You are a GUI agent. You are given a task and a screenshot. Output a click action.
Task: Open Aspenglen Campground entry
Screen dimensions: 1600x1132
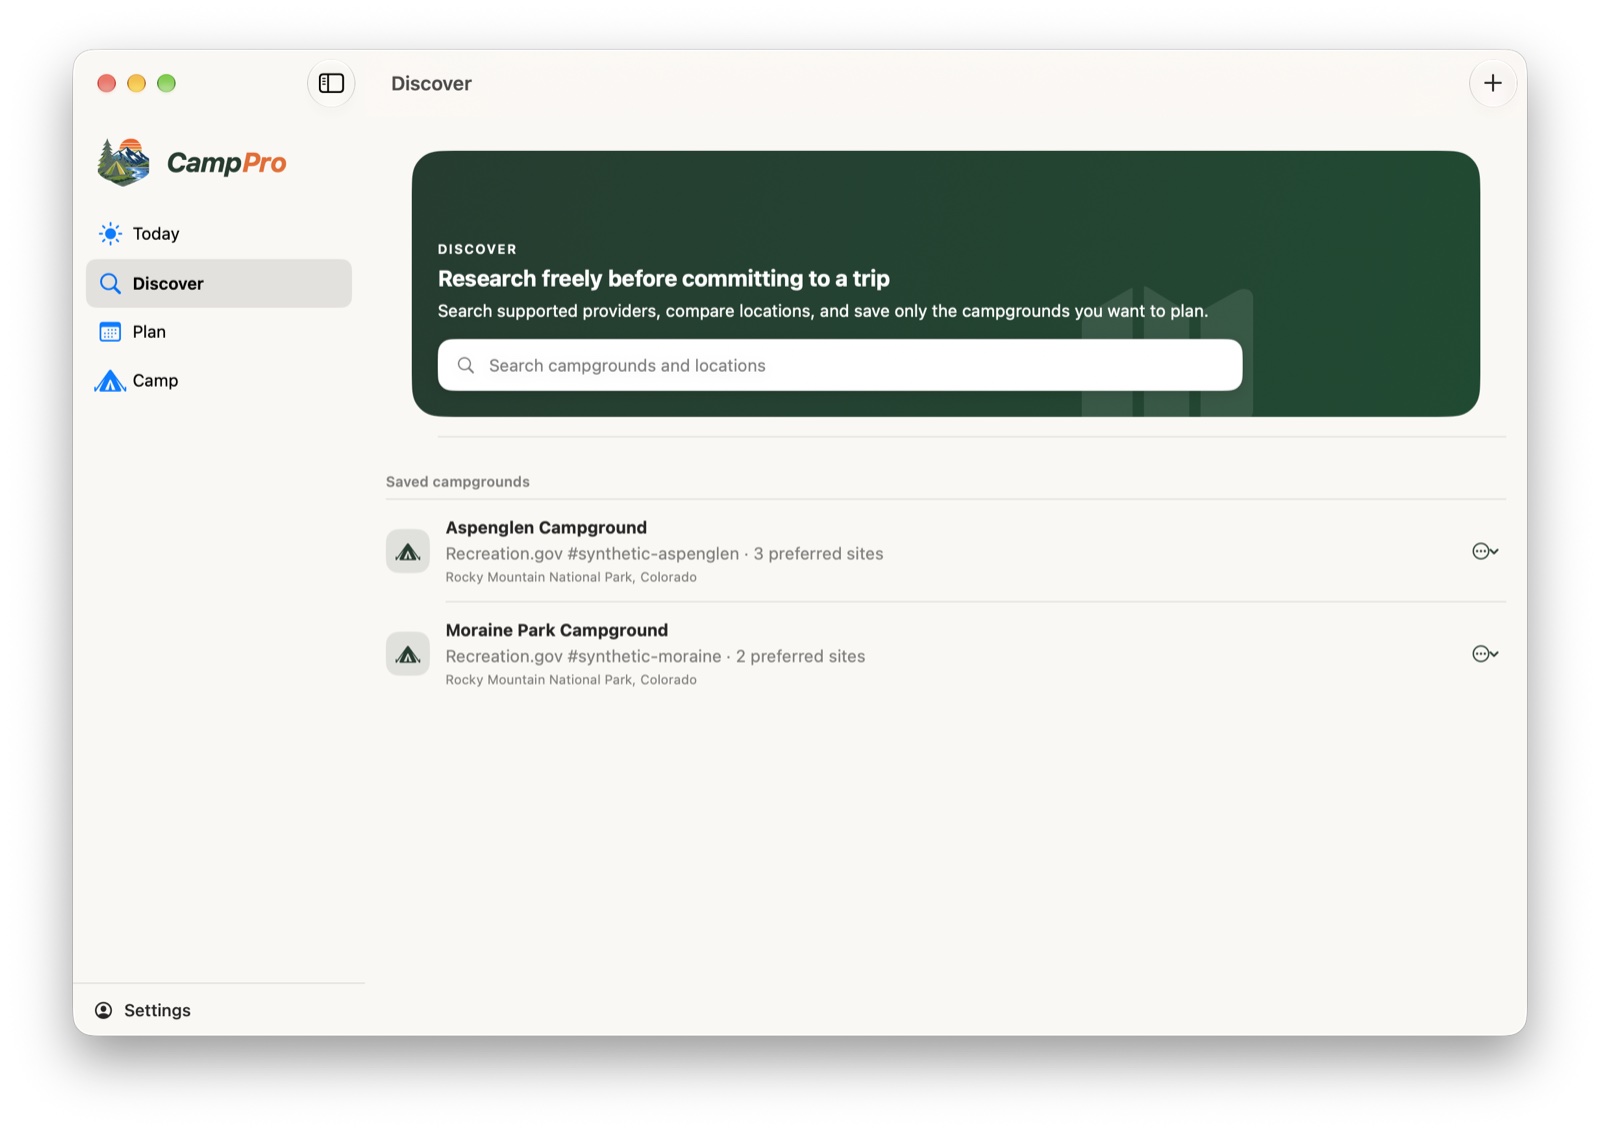pos(945,551)
